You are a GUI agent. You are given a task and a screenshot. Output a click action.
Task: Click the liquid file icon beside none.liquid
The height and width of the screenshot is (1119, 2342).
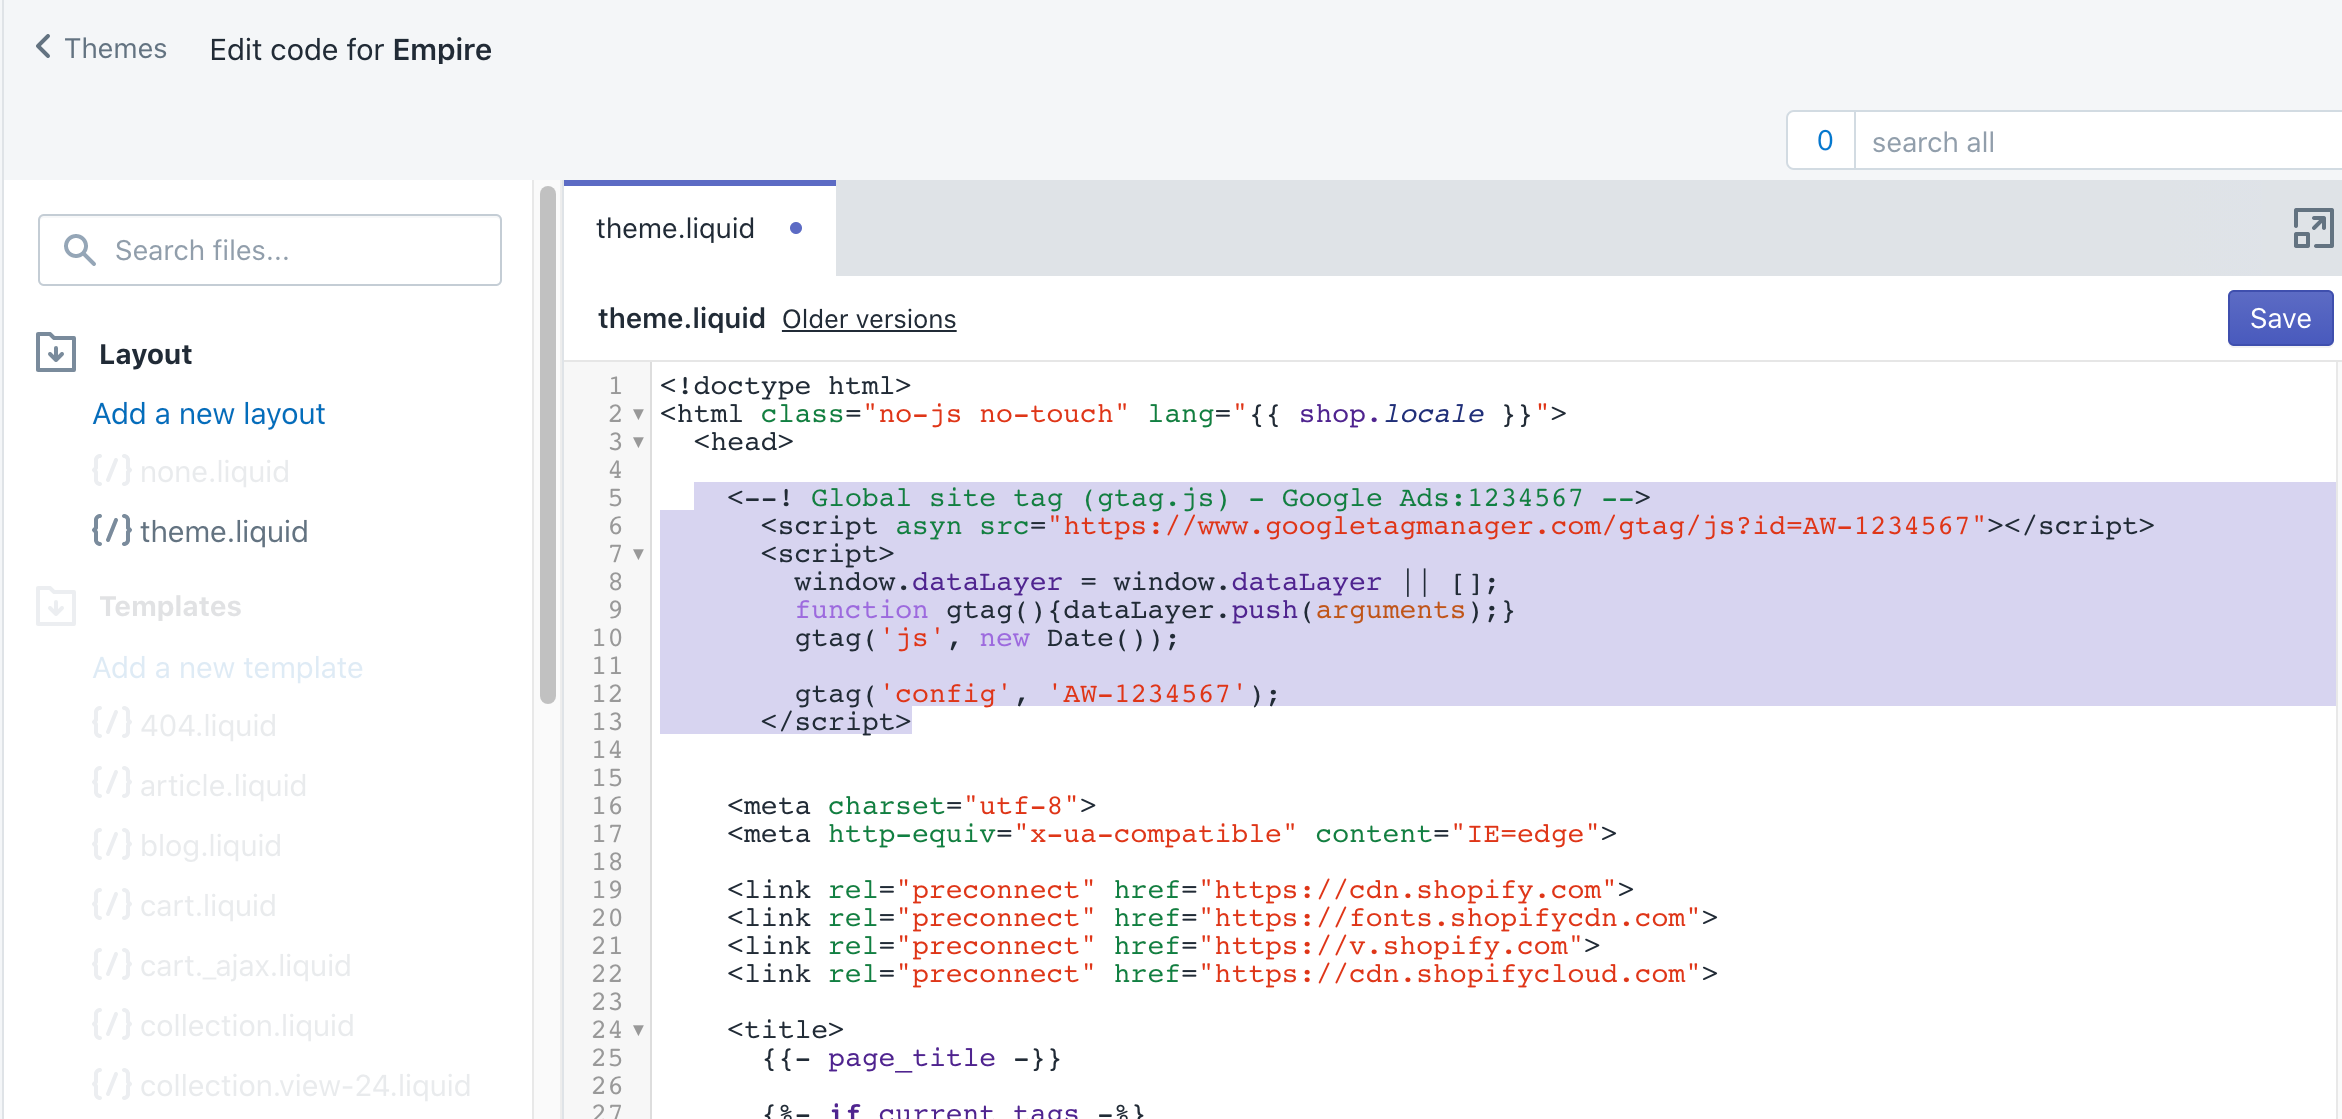[x=111, y=470]
